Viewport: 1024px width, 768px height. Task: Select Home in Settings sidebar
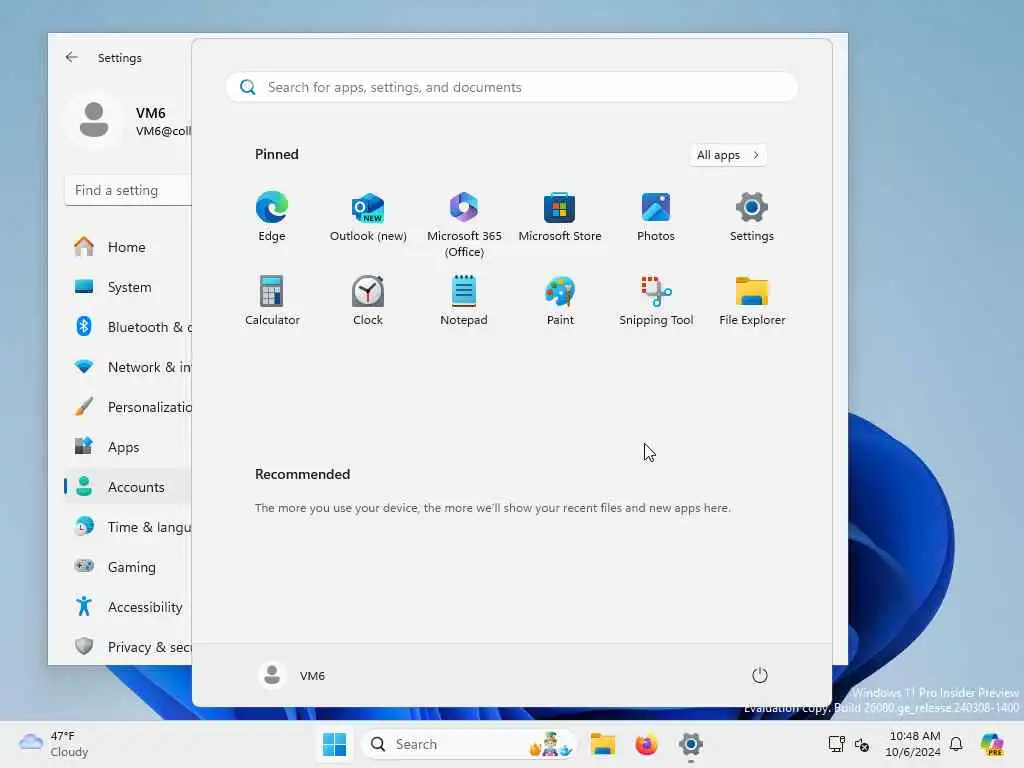[x=129, y=247]
